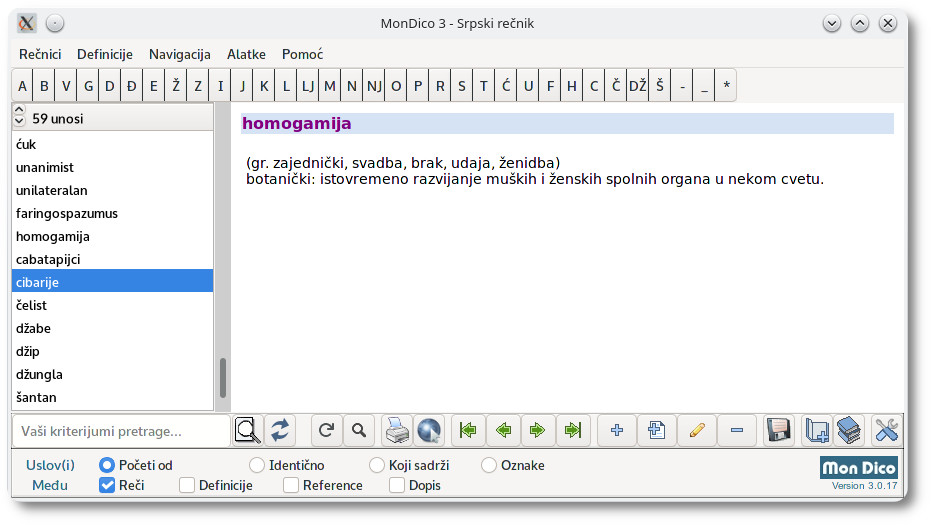
Task: Click letter Đ in alphabet bar
Action: click(132, 86)
